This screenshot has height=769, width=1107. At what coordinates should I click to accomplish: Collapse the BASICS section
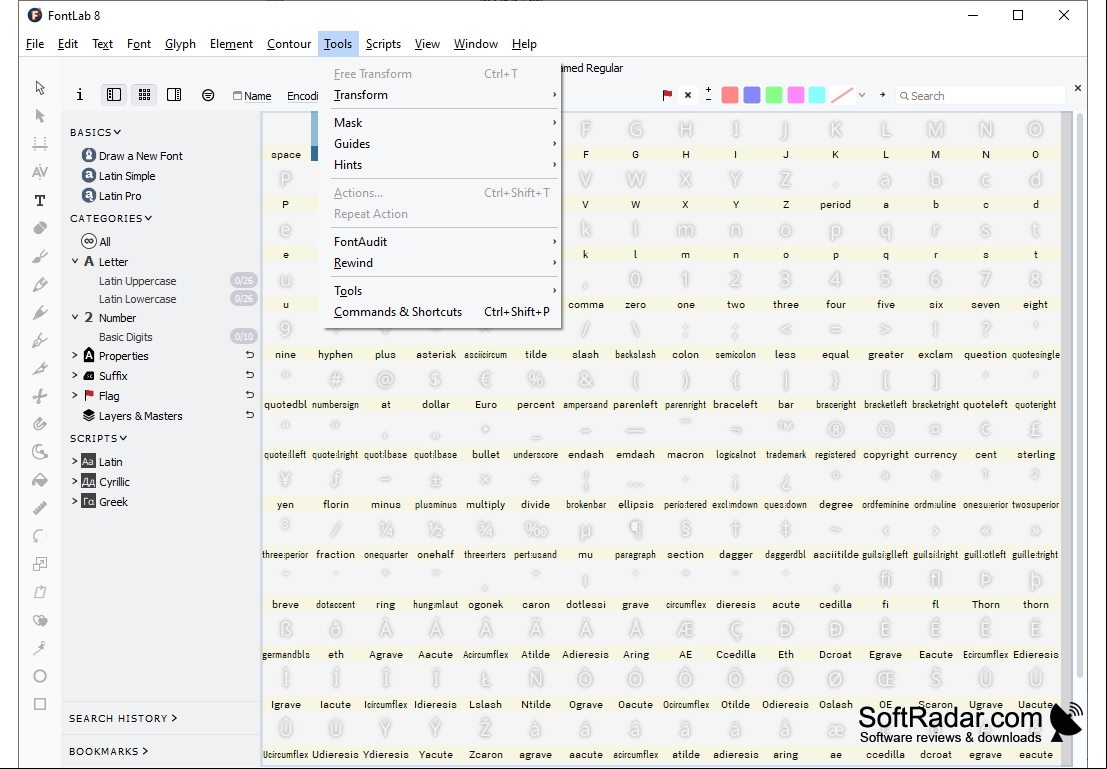117,132
